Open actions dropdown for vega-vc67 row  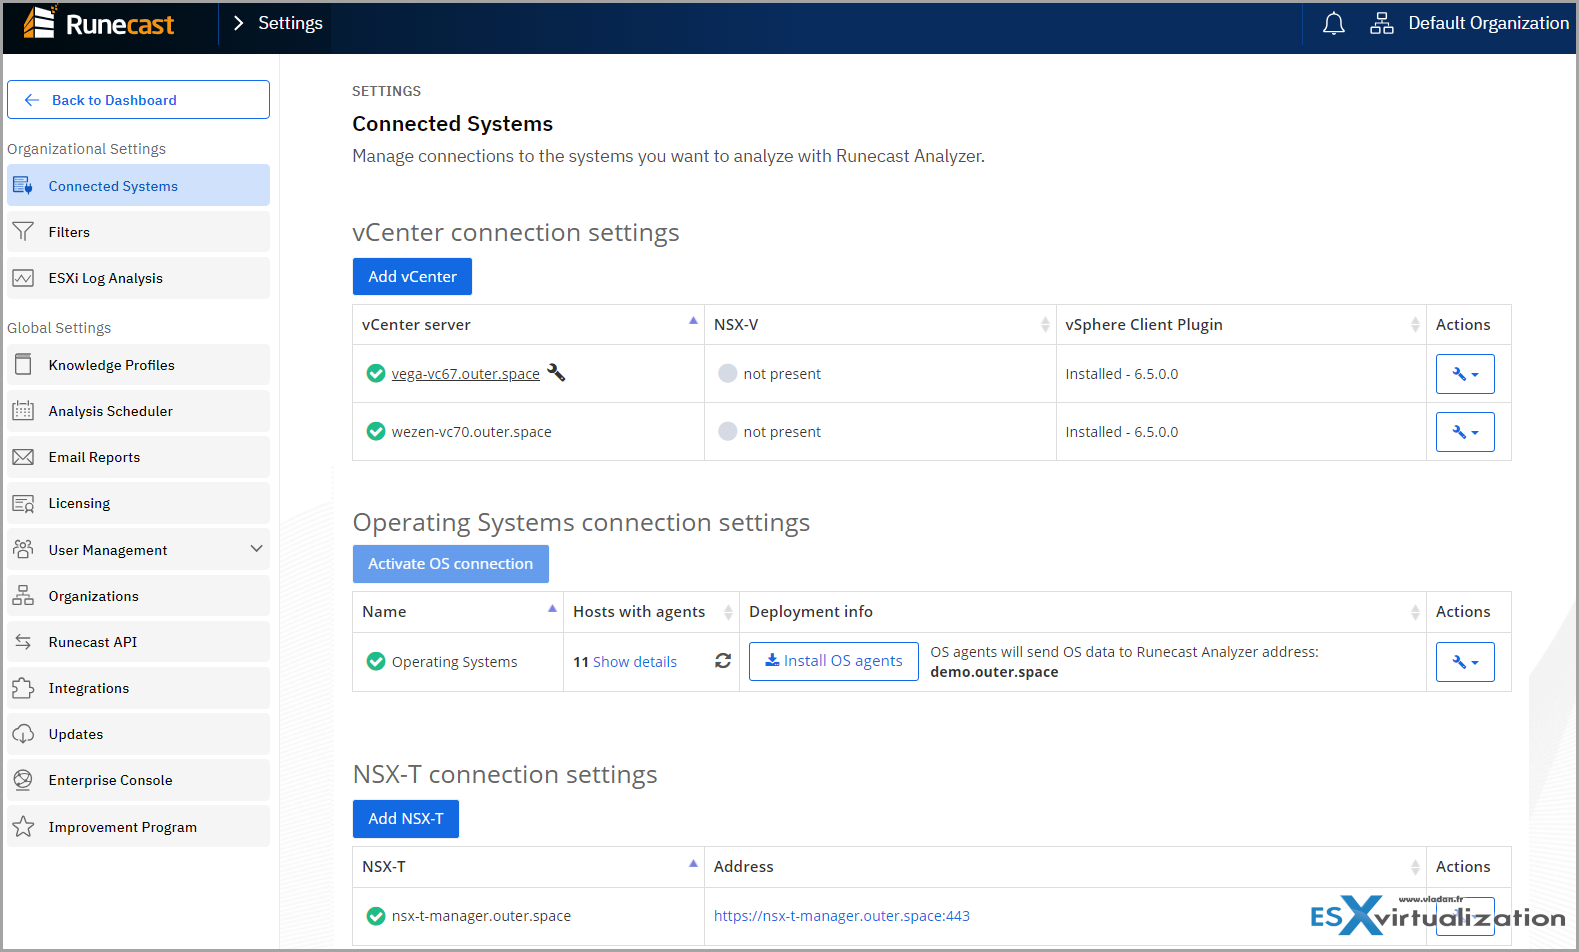click(x=1465, y=374)
